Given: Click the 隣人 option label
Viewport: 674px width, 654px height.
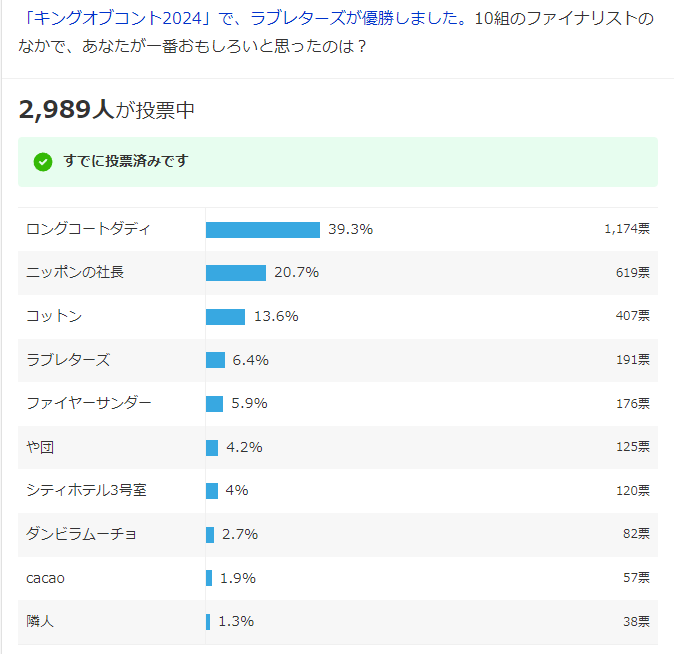Looking at the screenshot, I should click(40, 621).
